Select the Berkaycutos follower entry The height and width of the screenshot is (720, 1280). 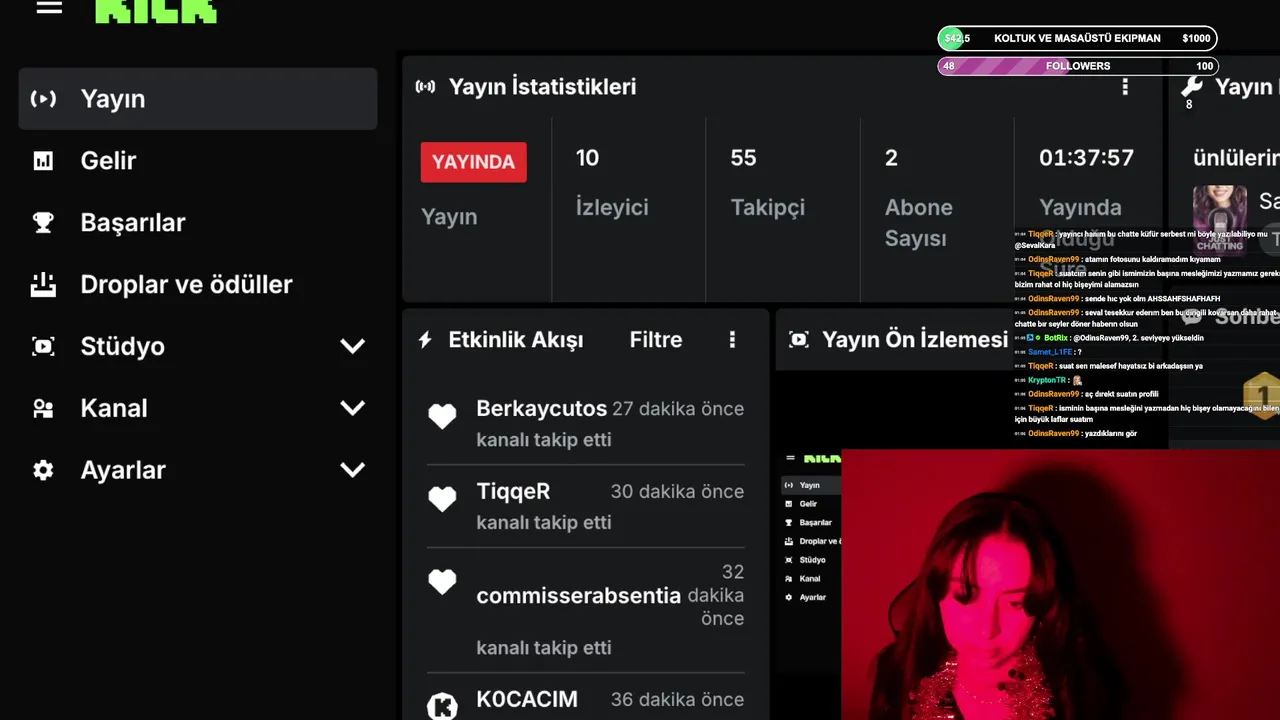point(586,424)
